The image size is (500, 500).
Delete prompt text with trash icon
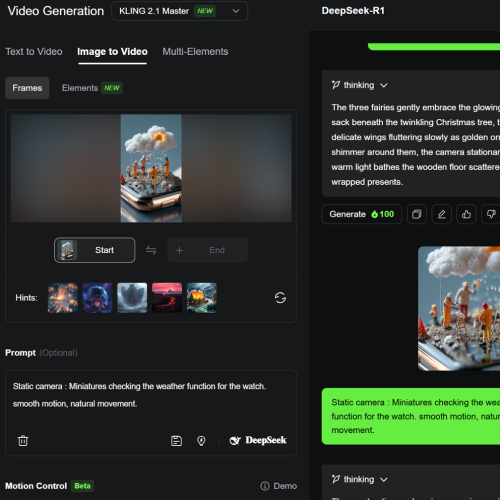tap(23, 441)
